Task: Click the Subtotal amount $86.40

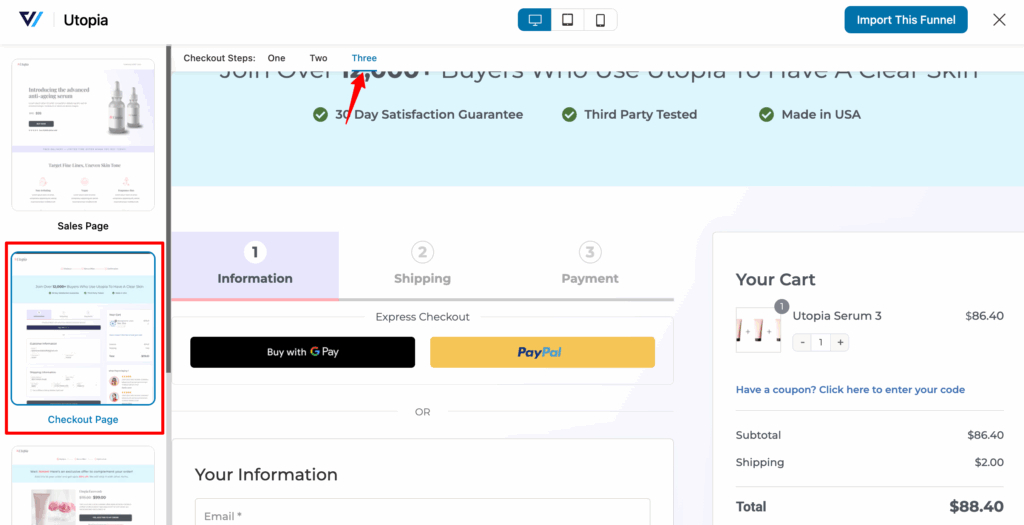Action: [985, 435]
